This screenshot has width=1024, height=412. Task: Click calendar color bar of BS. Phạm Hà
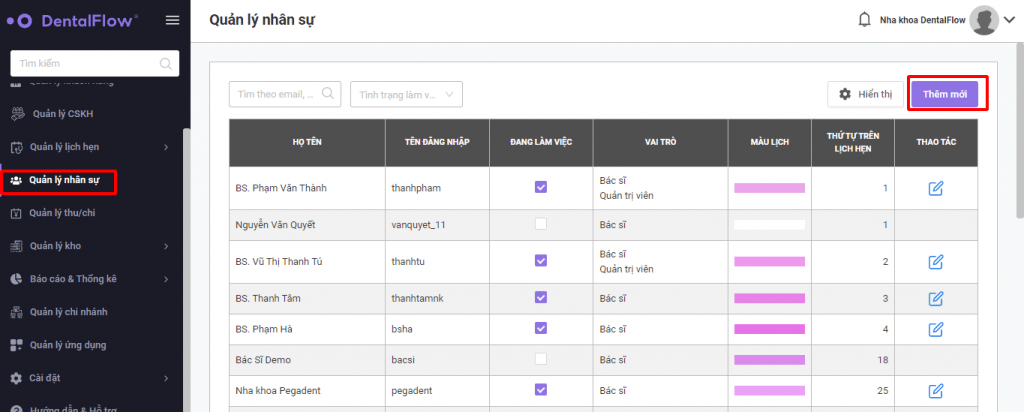pyautogui.click(x=769, y=329)
